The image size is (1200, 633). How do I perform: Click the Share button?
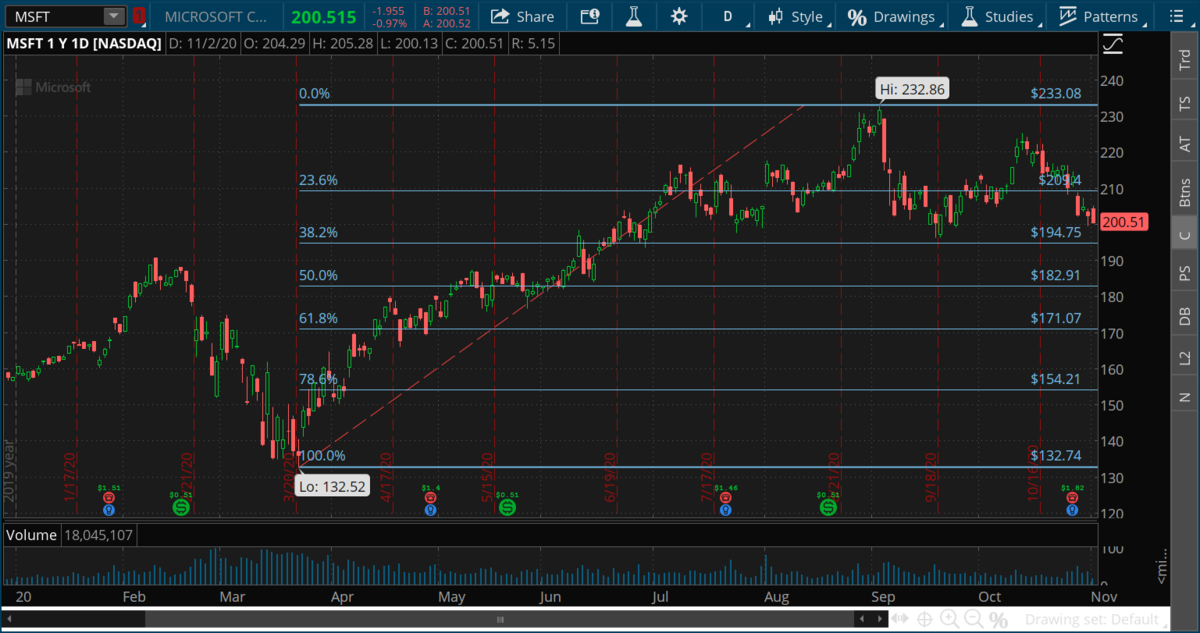click(522, 16)
